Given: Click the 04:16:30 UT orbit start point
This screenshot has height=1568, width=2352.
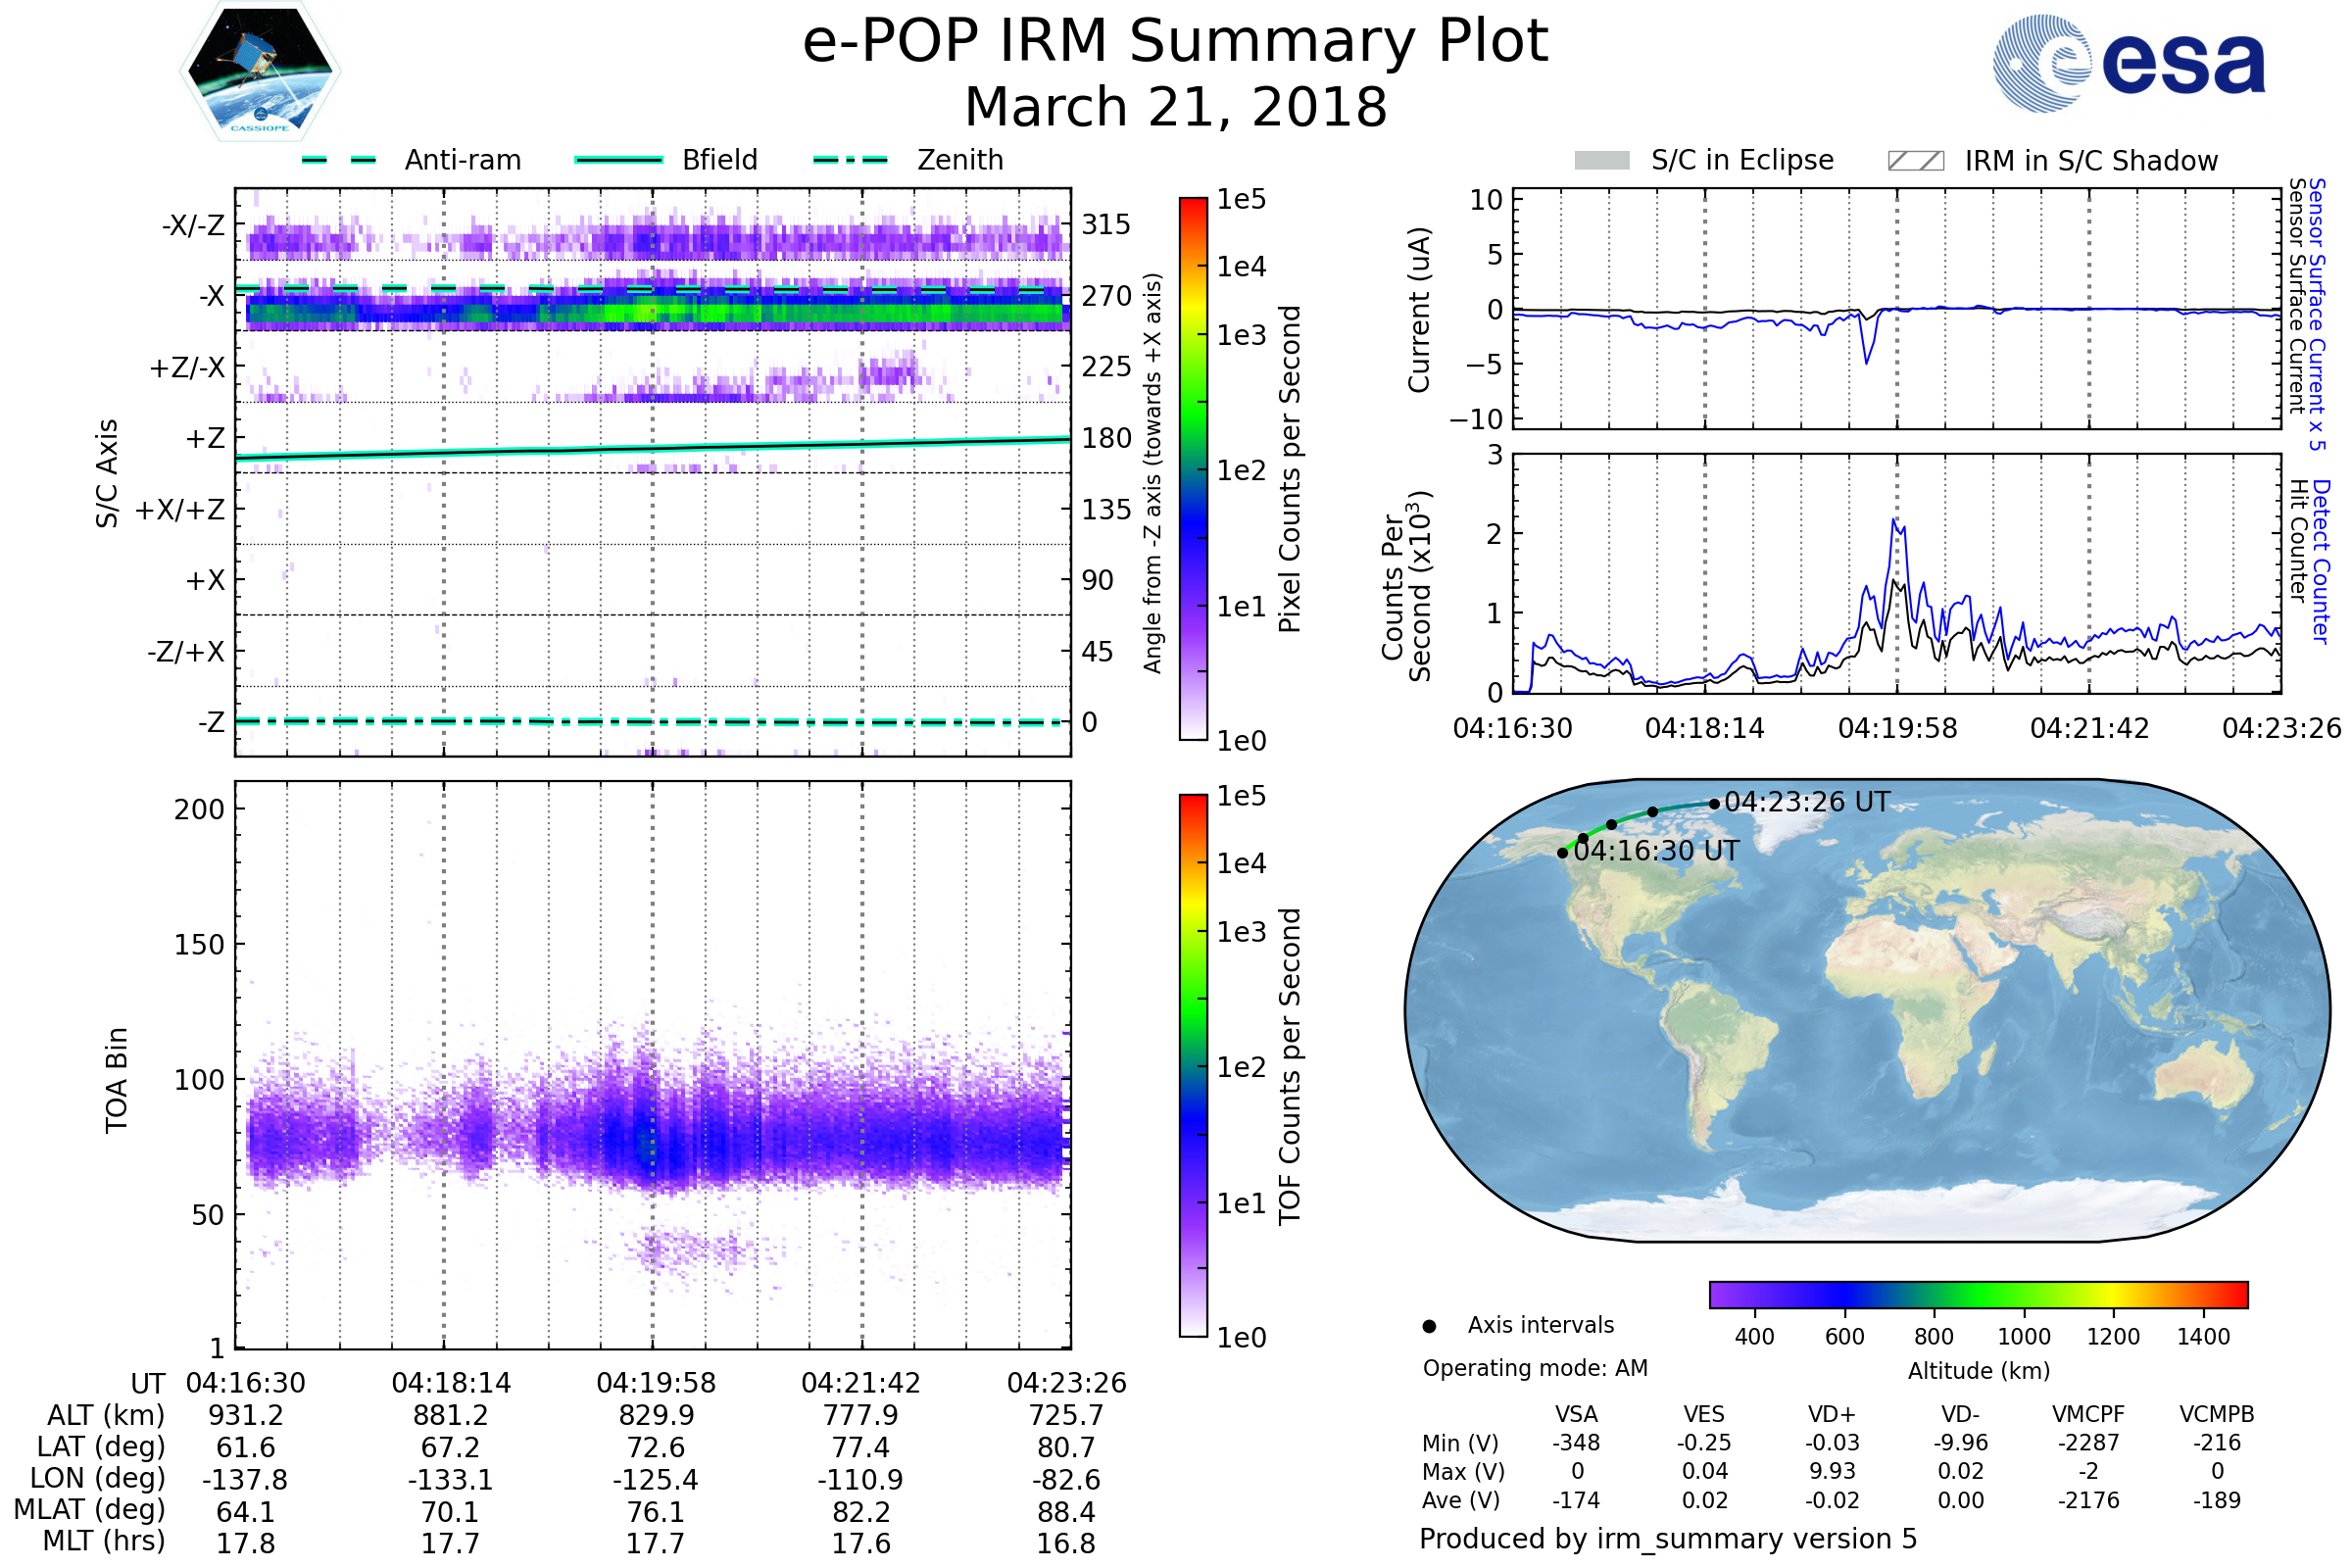Looking at the screenshot, I should (x=1562, y=853).
